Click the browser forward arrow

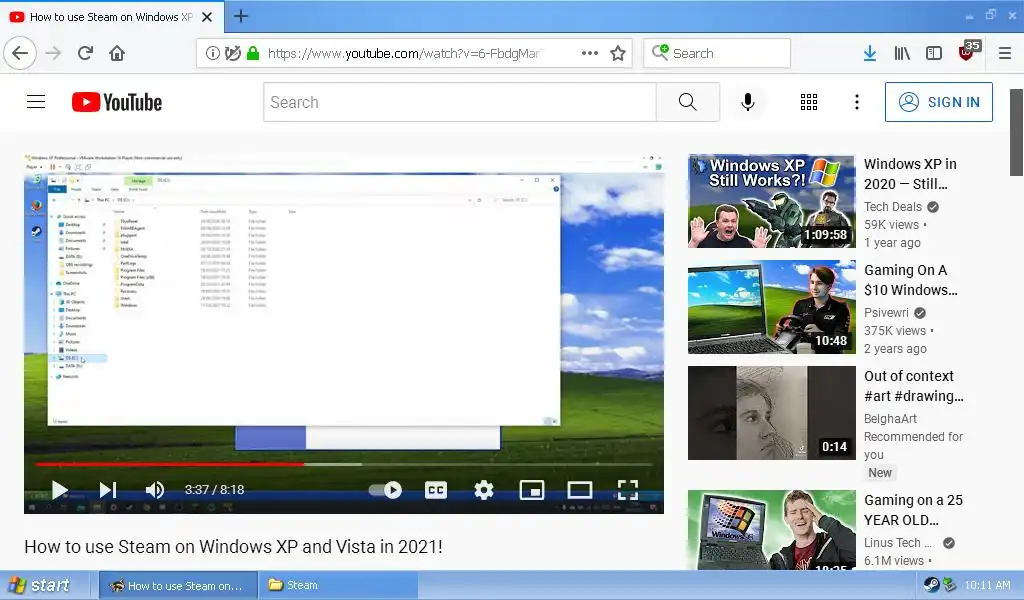(54, 53)
